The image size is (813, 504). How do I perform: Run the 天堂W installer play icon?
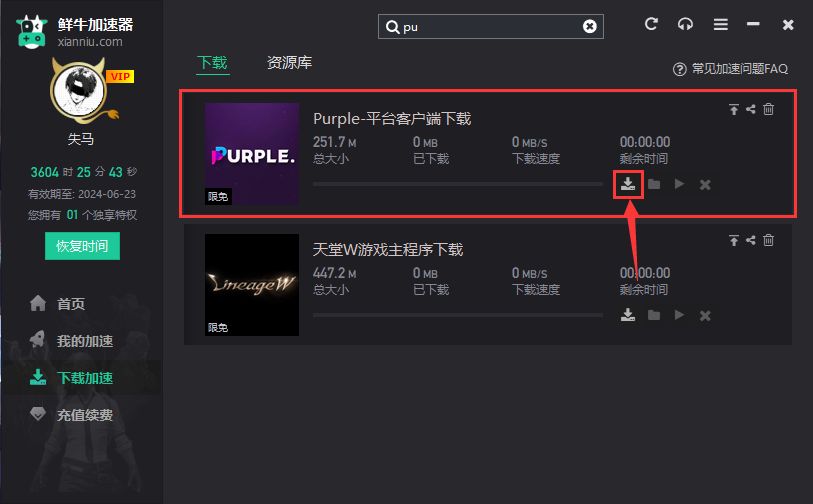pos(679,315)
